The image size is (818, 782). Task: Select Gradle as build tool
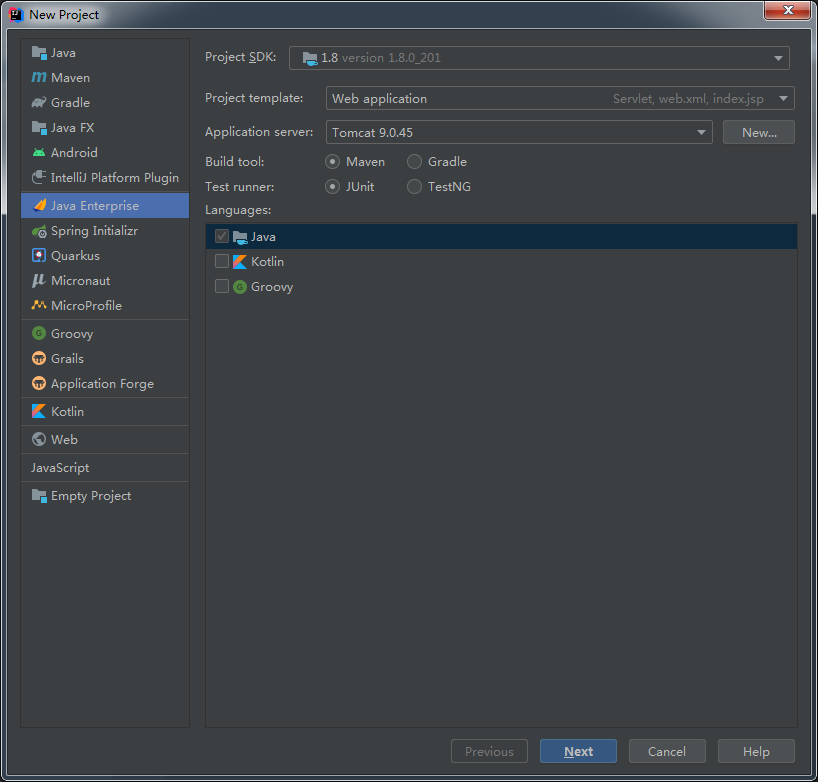pos(414,162)
